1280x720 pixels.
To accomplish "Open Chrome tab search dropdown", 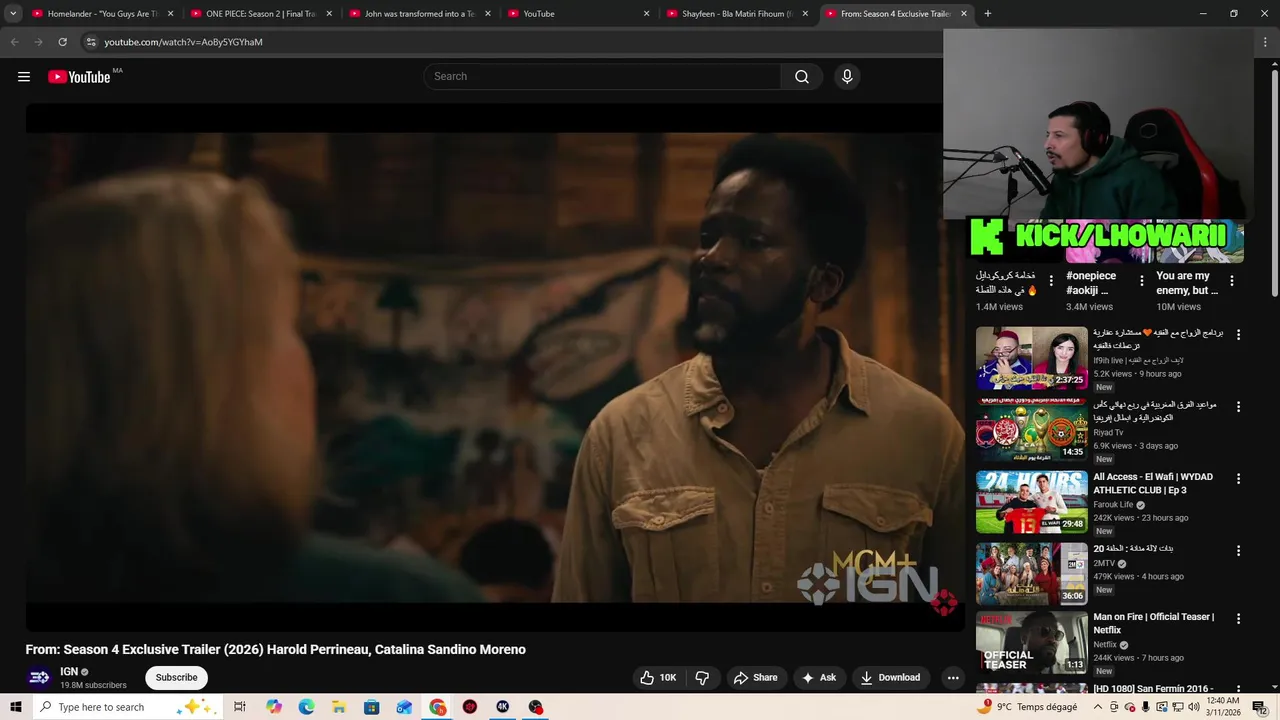I will click(13, 14).
